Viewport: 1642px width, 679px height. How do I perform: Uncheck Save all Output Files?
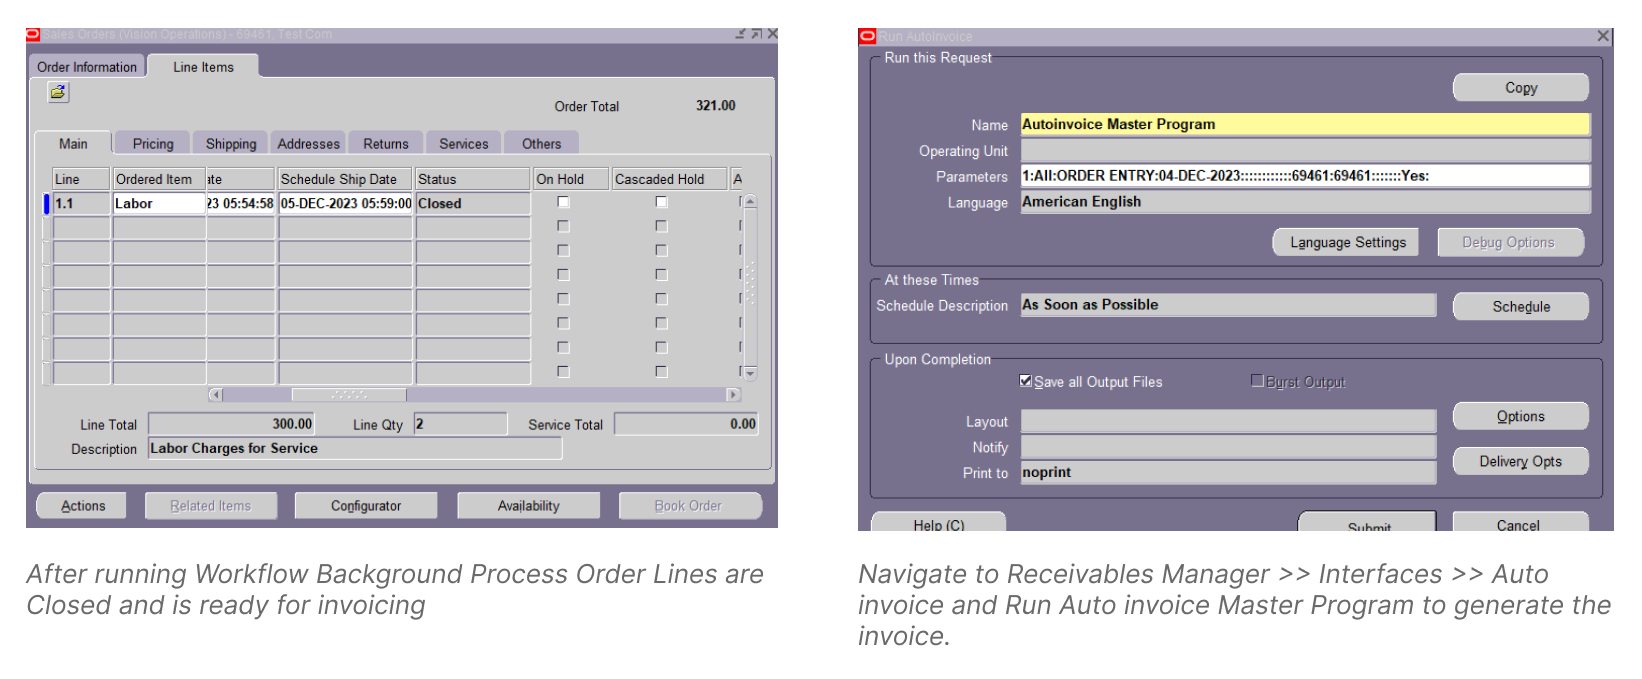coord(1026,381)
